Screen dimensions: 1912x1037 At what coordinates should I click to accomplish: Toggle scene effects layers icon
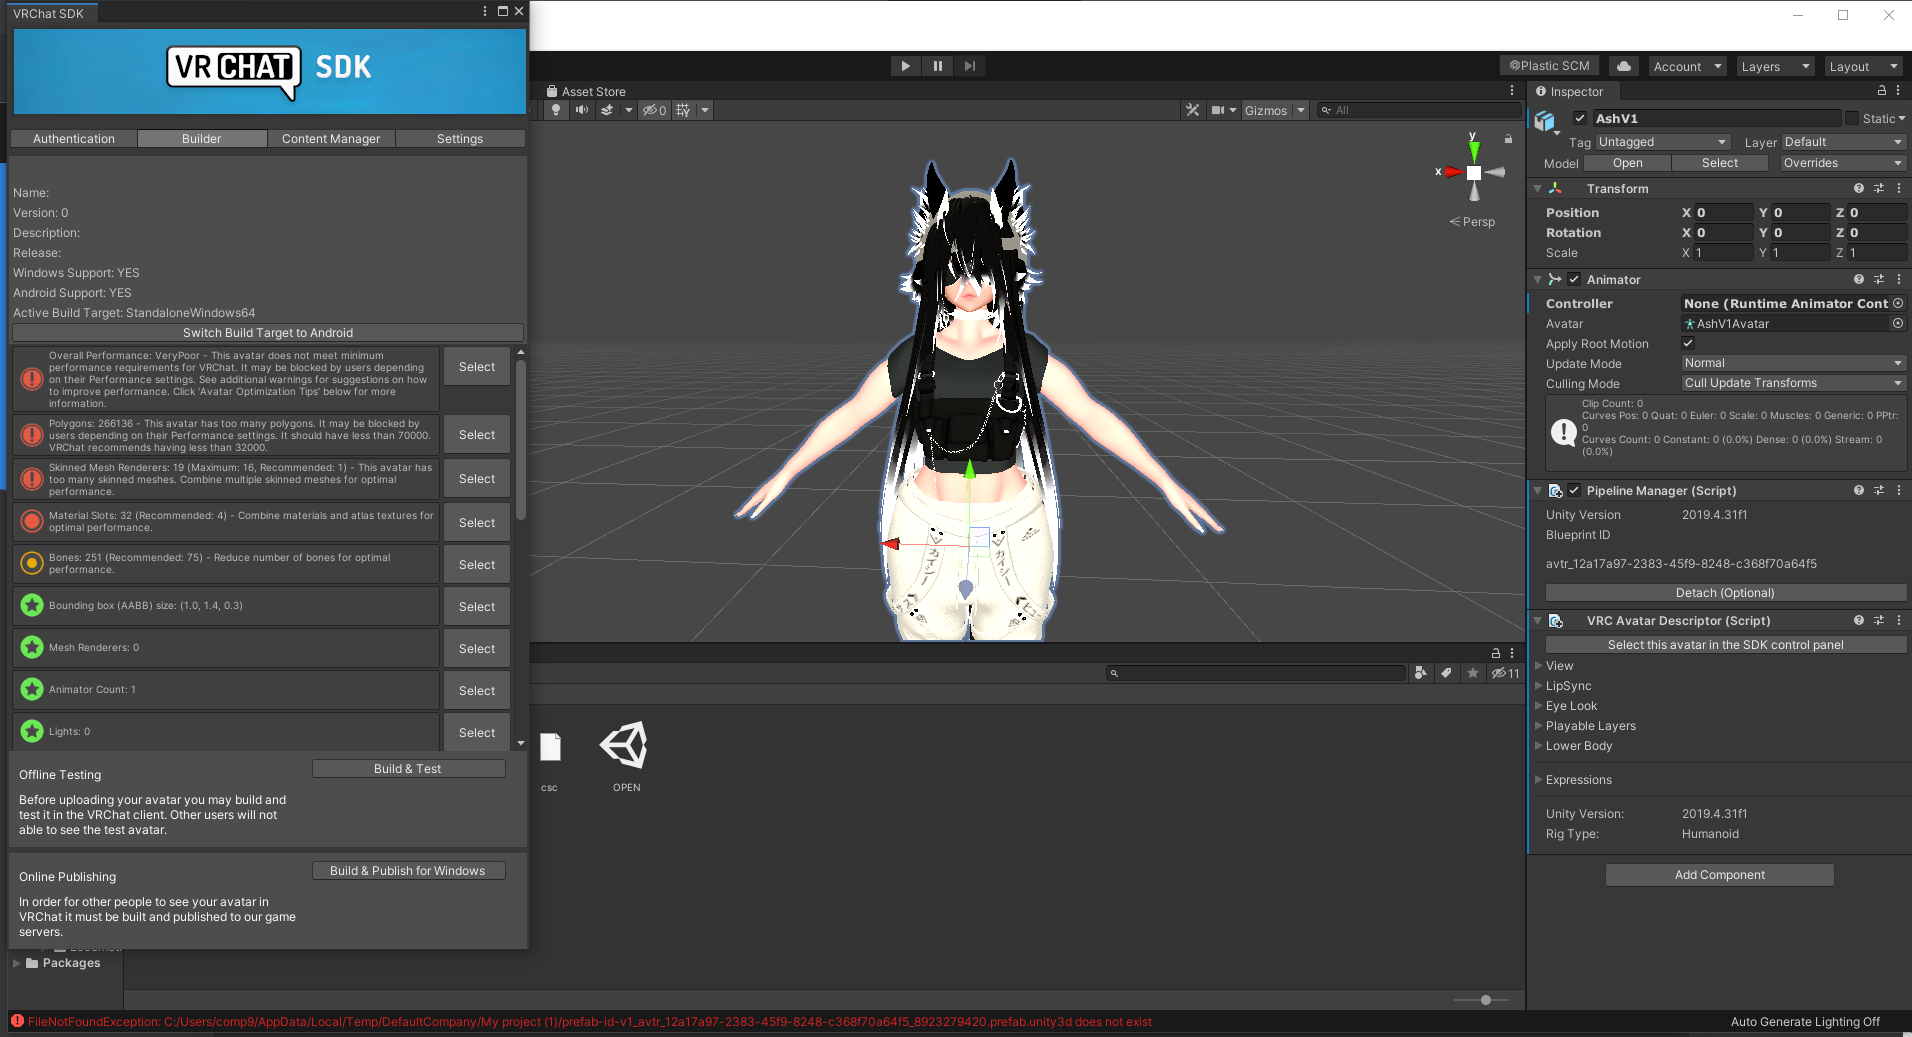pos(607,110)
